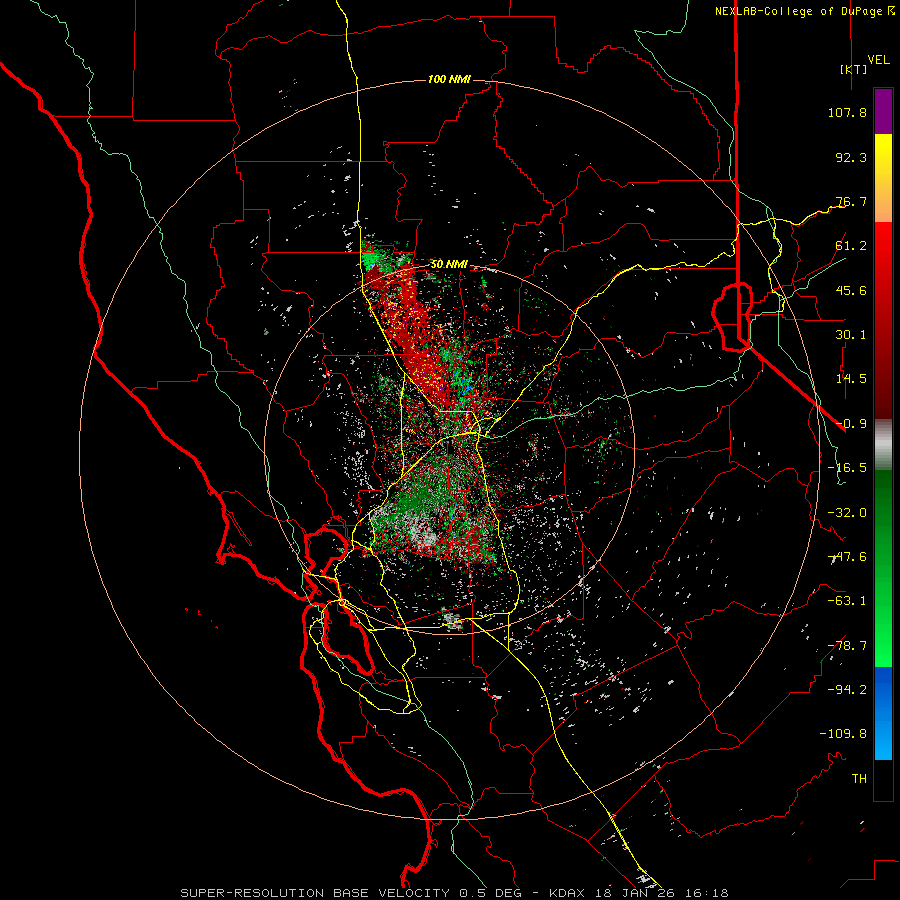Screen dimensions: 900x900
Task: Select the -109.8 velocity scale value
Action: pos(843,734)
